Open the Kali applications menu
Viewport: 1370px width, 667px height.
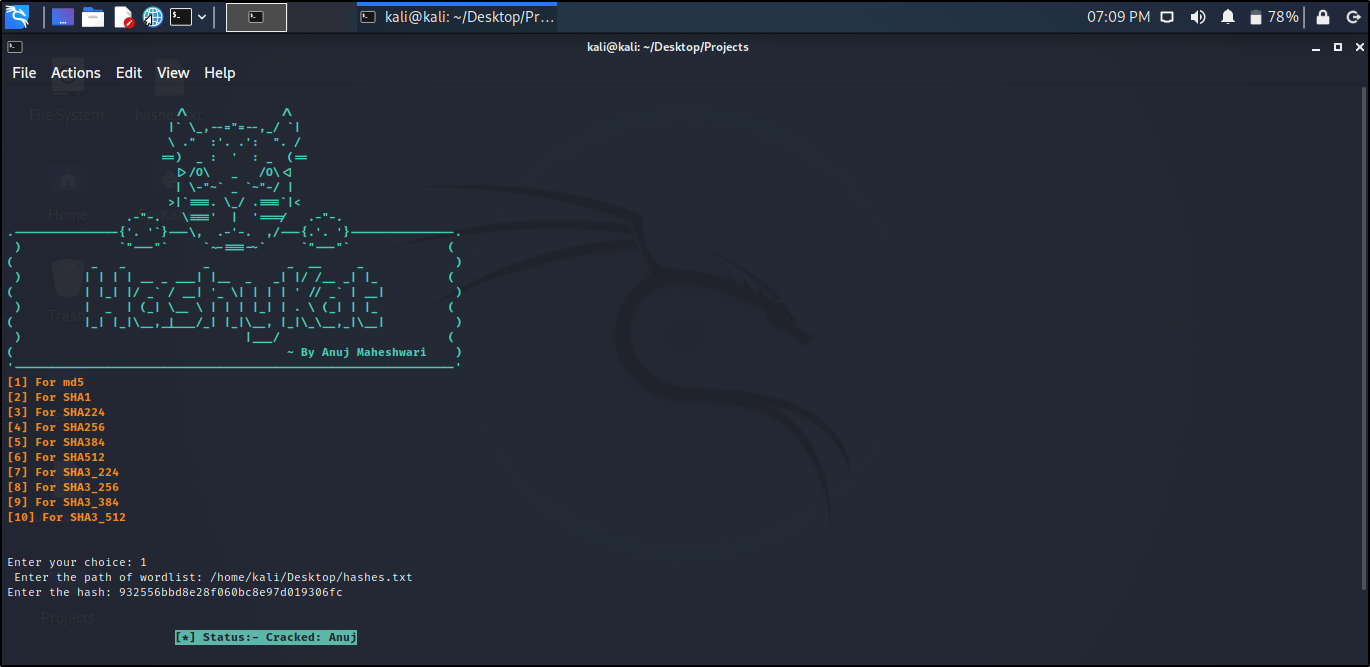(x=17, y=16)
